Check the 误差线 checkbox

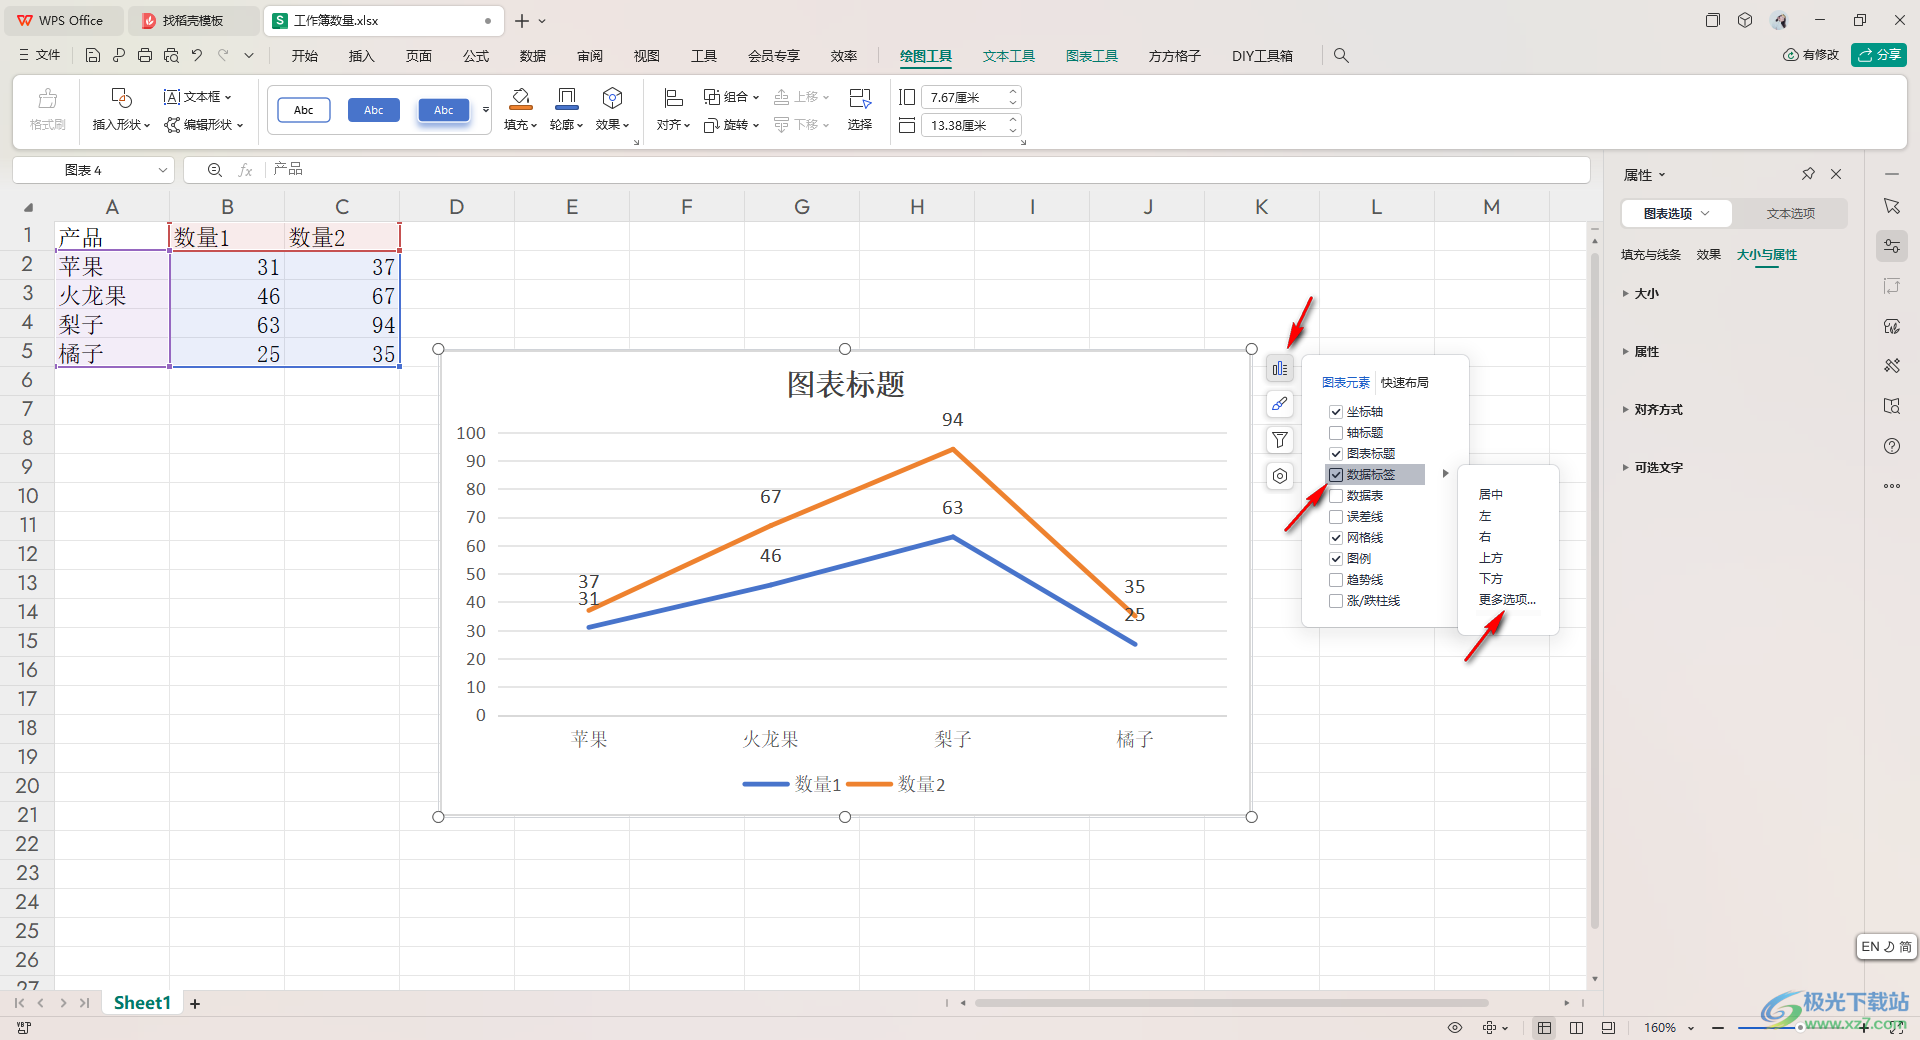pos(1336,517)
